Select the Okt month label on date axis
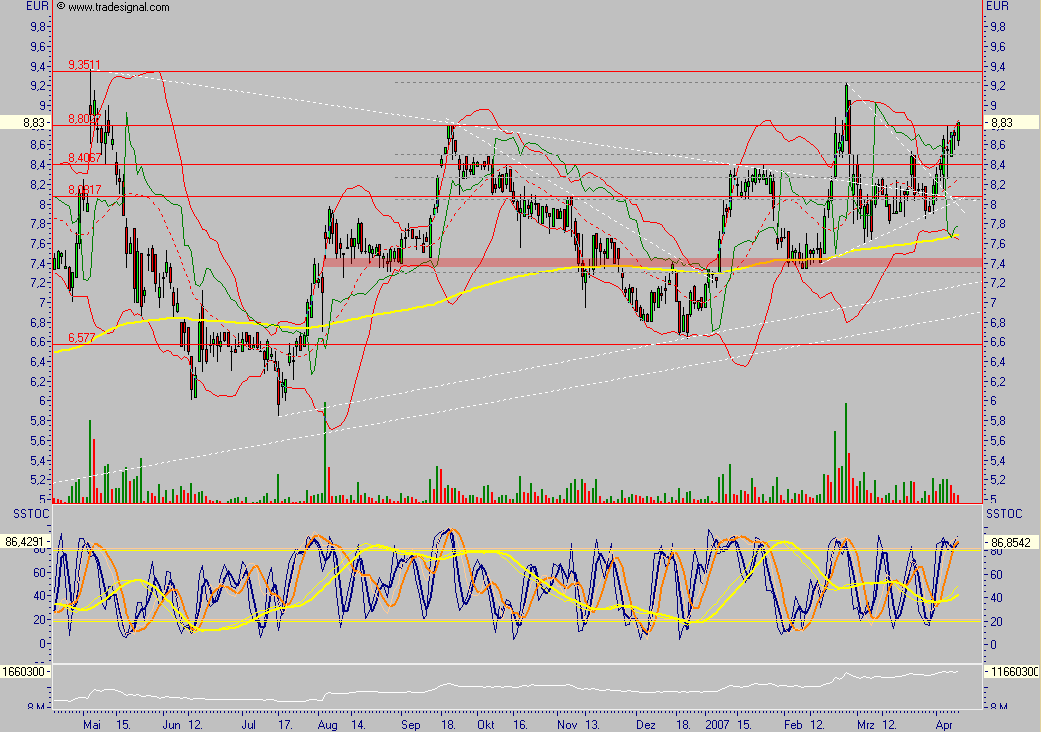Image resolution: width=1041 pixels, height=732 pixels. click(486, 725)
